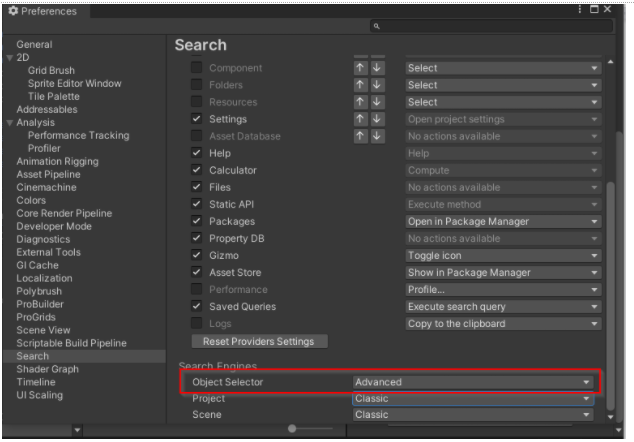The image size is (634, 442).
Task: Open the Scene search engine dropdown
Action: [473, 414]
